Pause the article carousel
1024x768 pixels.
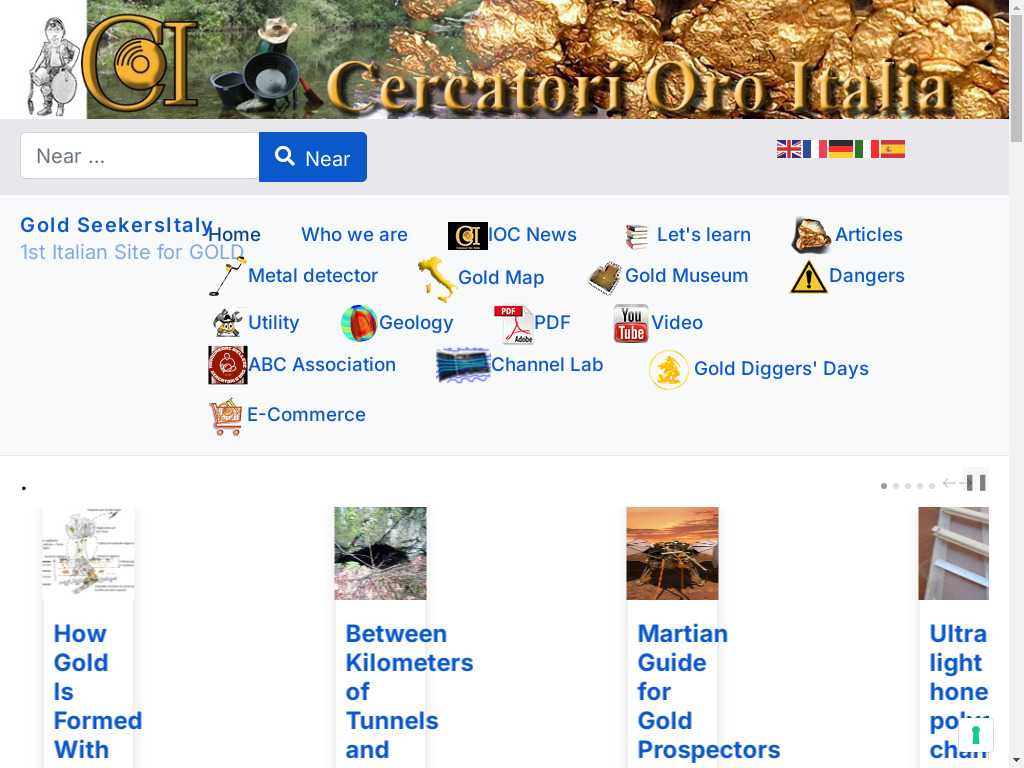coord(976,483)
